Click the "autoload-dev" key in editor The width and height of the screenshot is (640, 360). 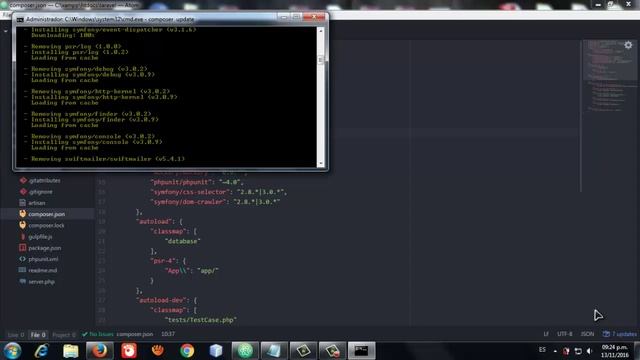coord(162,300)
